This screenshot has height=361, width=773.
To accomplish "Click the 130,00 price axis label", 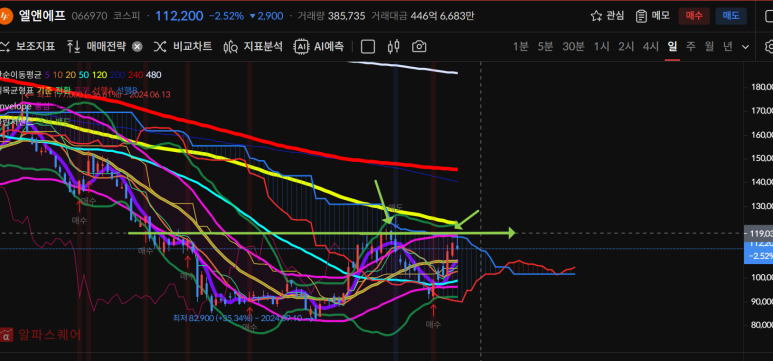I will [762, 206].
